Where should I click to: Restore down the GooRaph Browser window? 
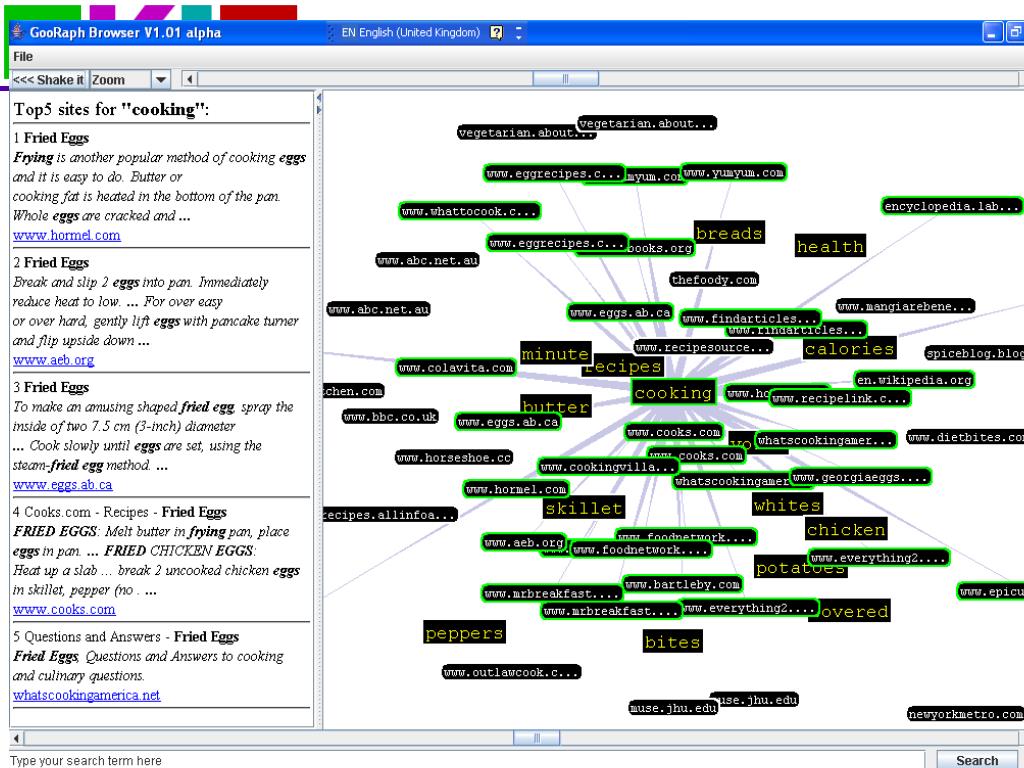(x=1015, y=32)
